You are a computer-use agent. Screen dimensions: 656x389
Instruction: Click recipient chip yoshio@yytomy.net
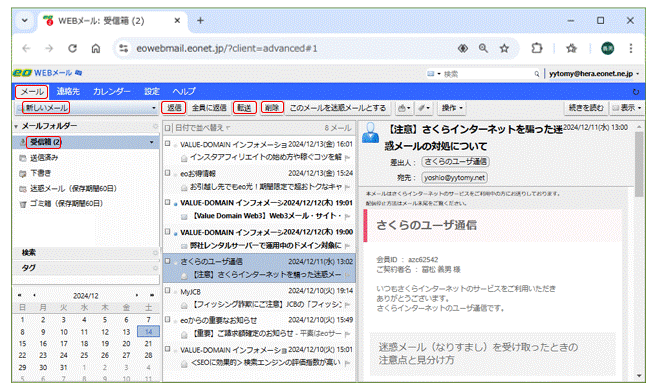click(454, 178)
